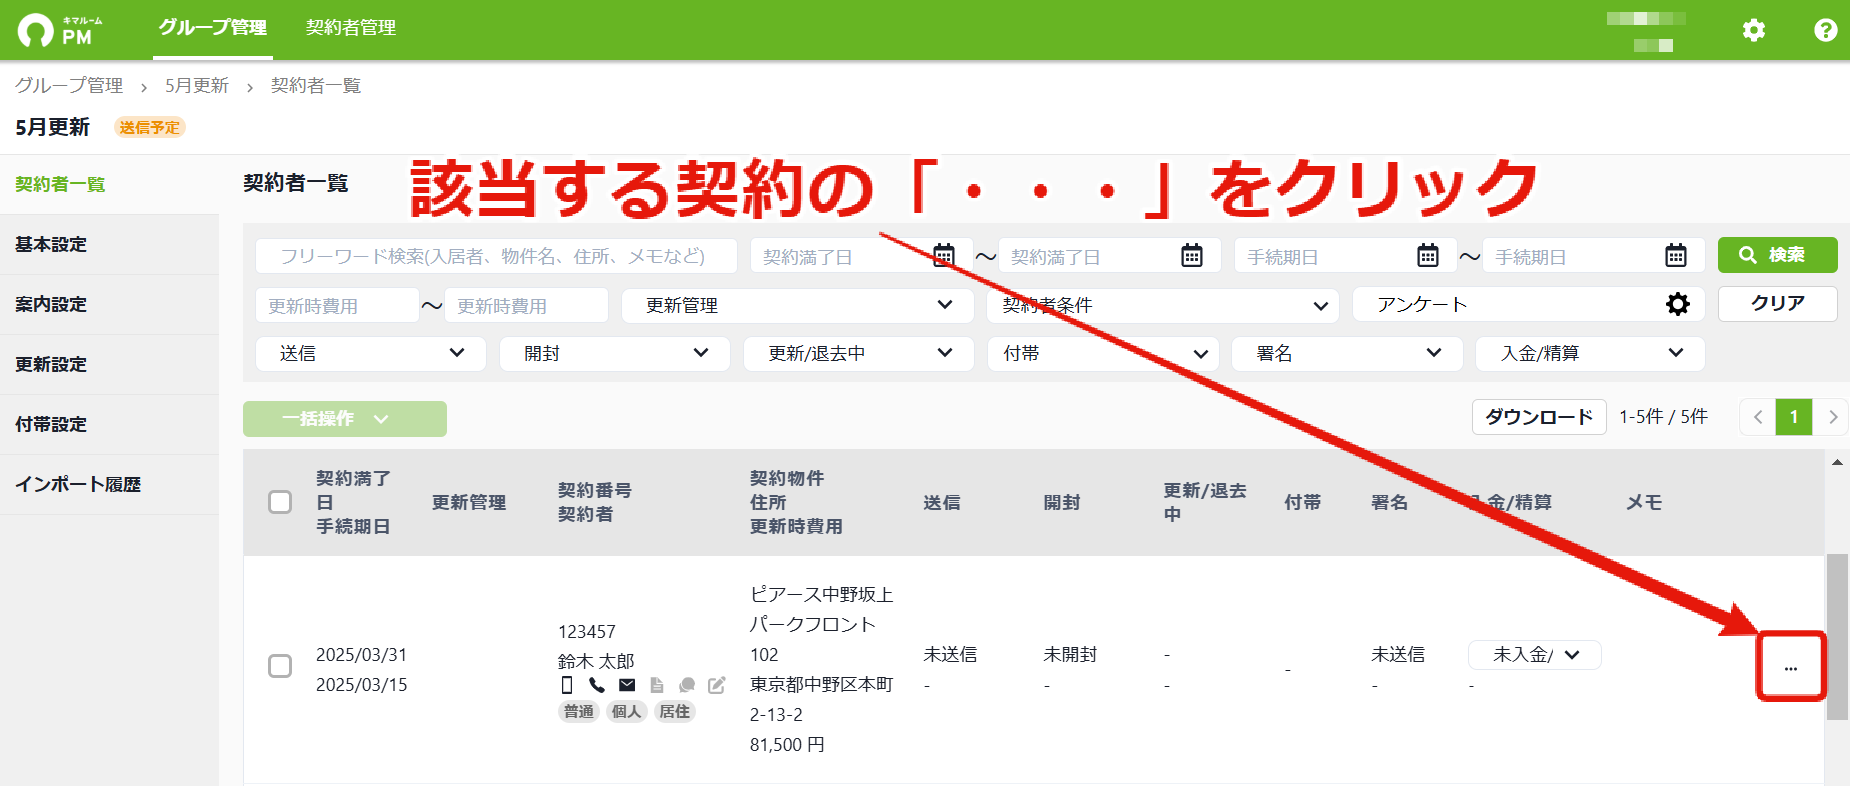Click smartphone icon under 鈴木 太郎
This screenshot has width=1850, height=786.
pos(567,685)
